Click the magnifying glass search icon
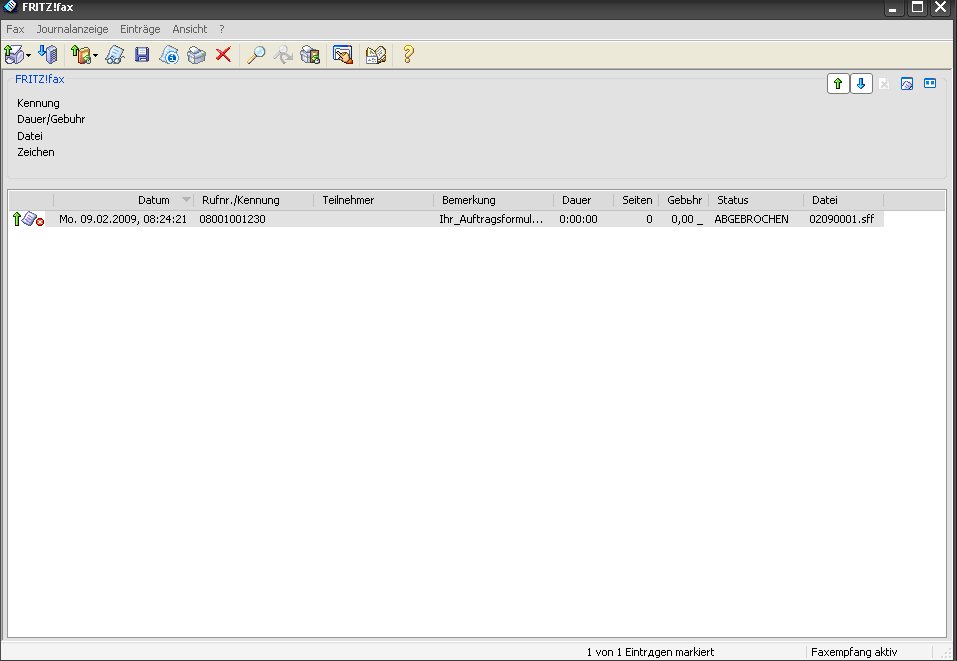Viewport: 957px width, 661px height. click(256, 55)
